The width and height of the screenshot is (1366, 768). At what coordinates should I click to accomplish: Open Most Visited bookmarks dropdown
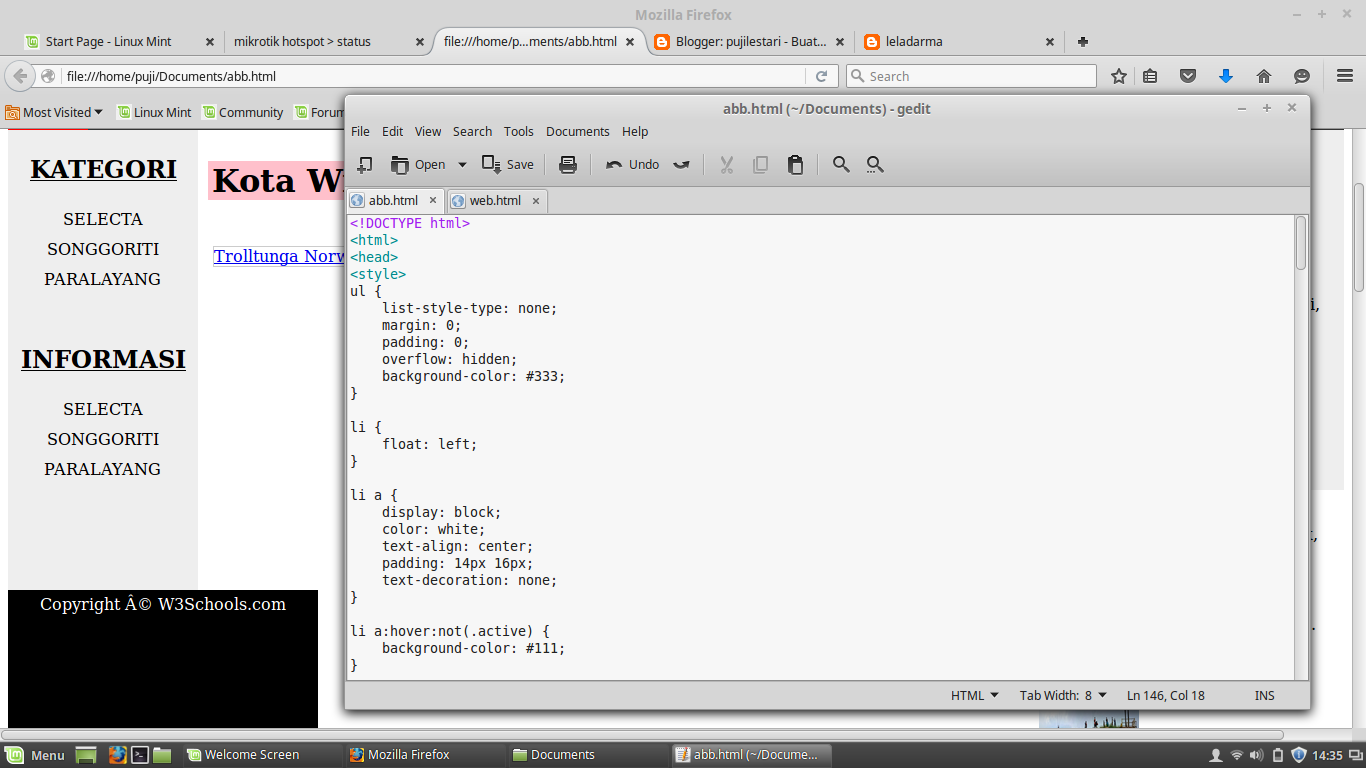[x=55, y=112]
